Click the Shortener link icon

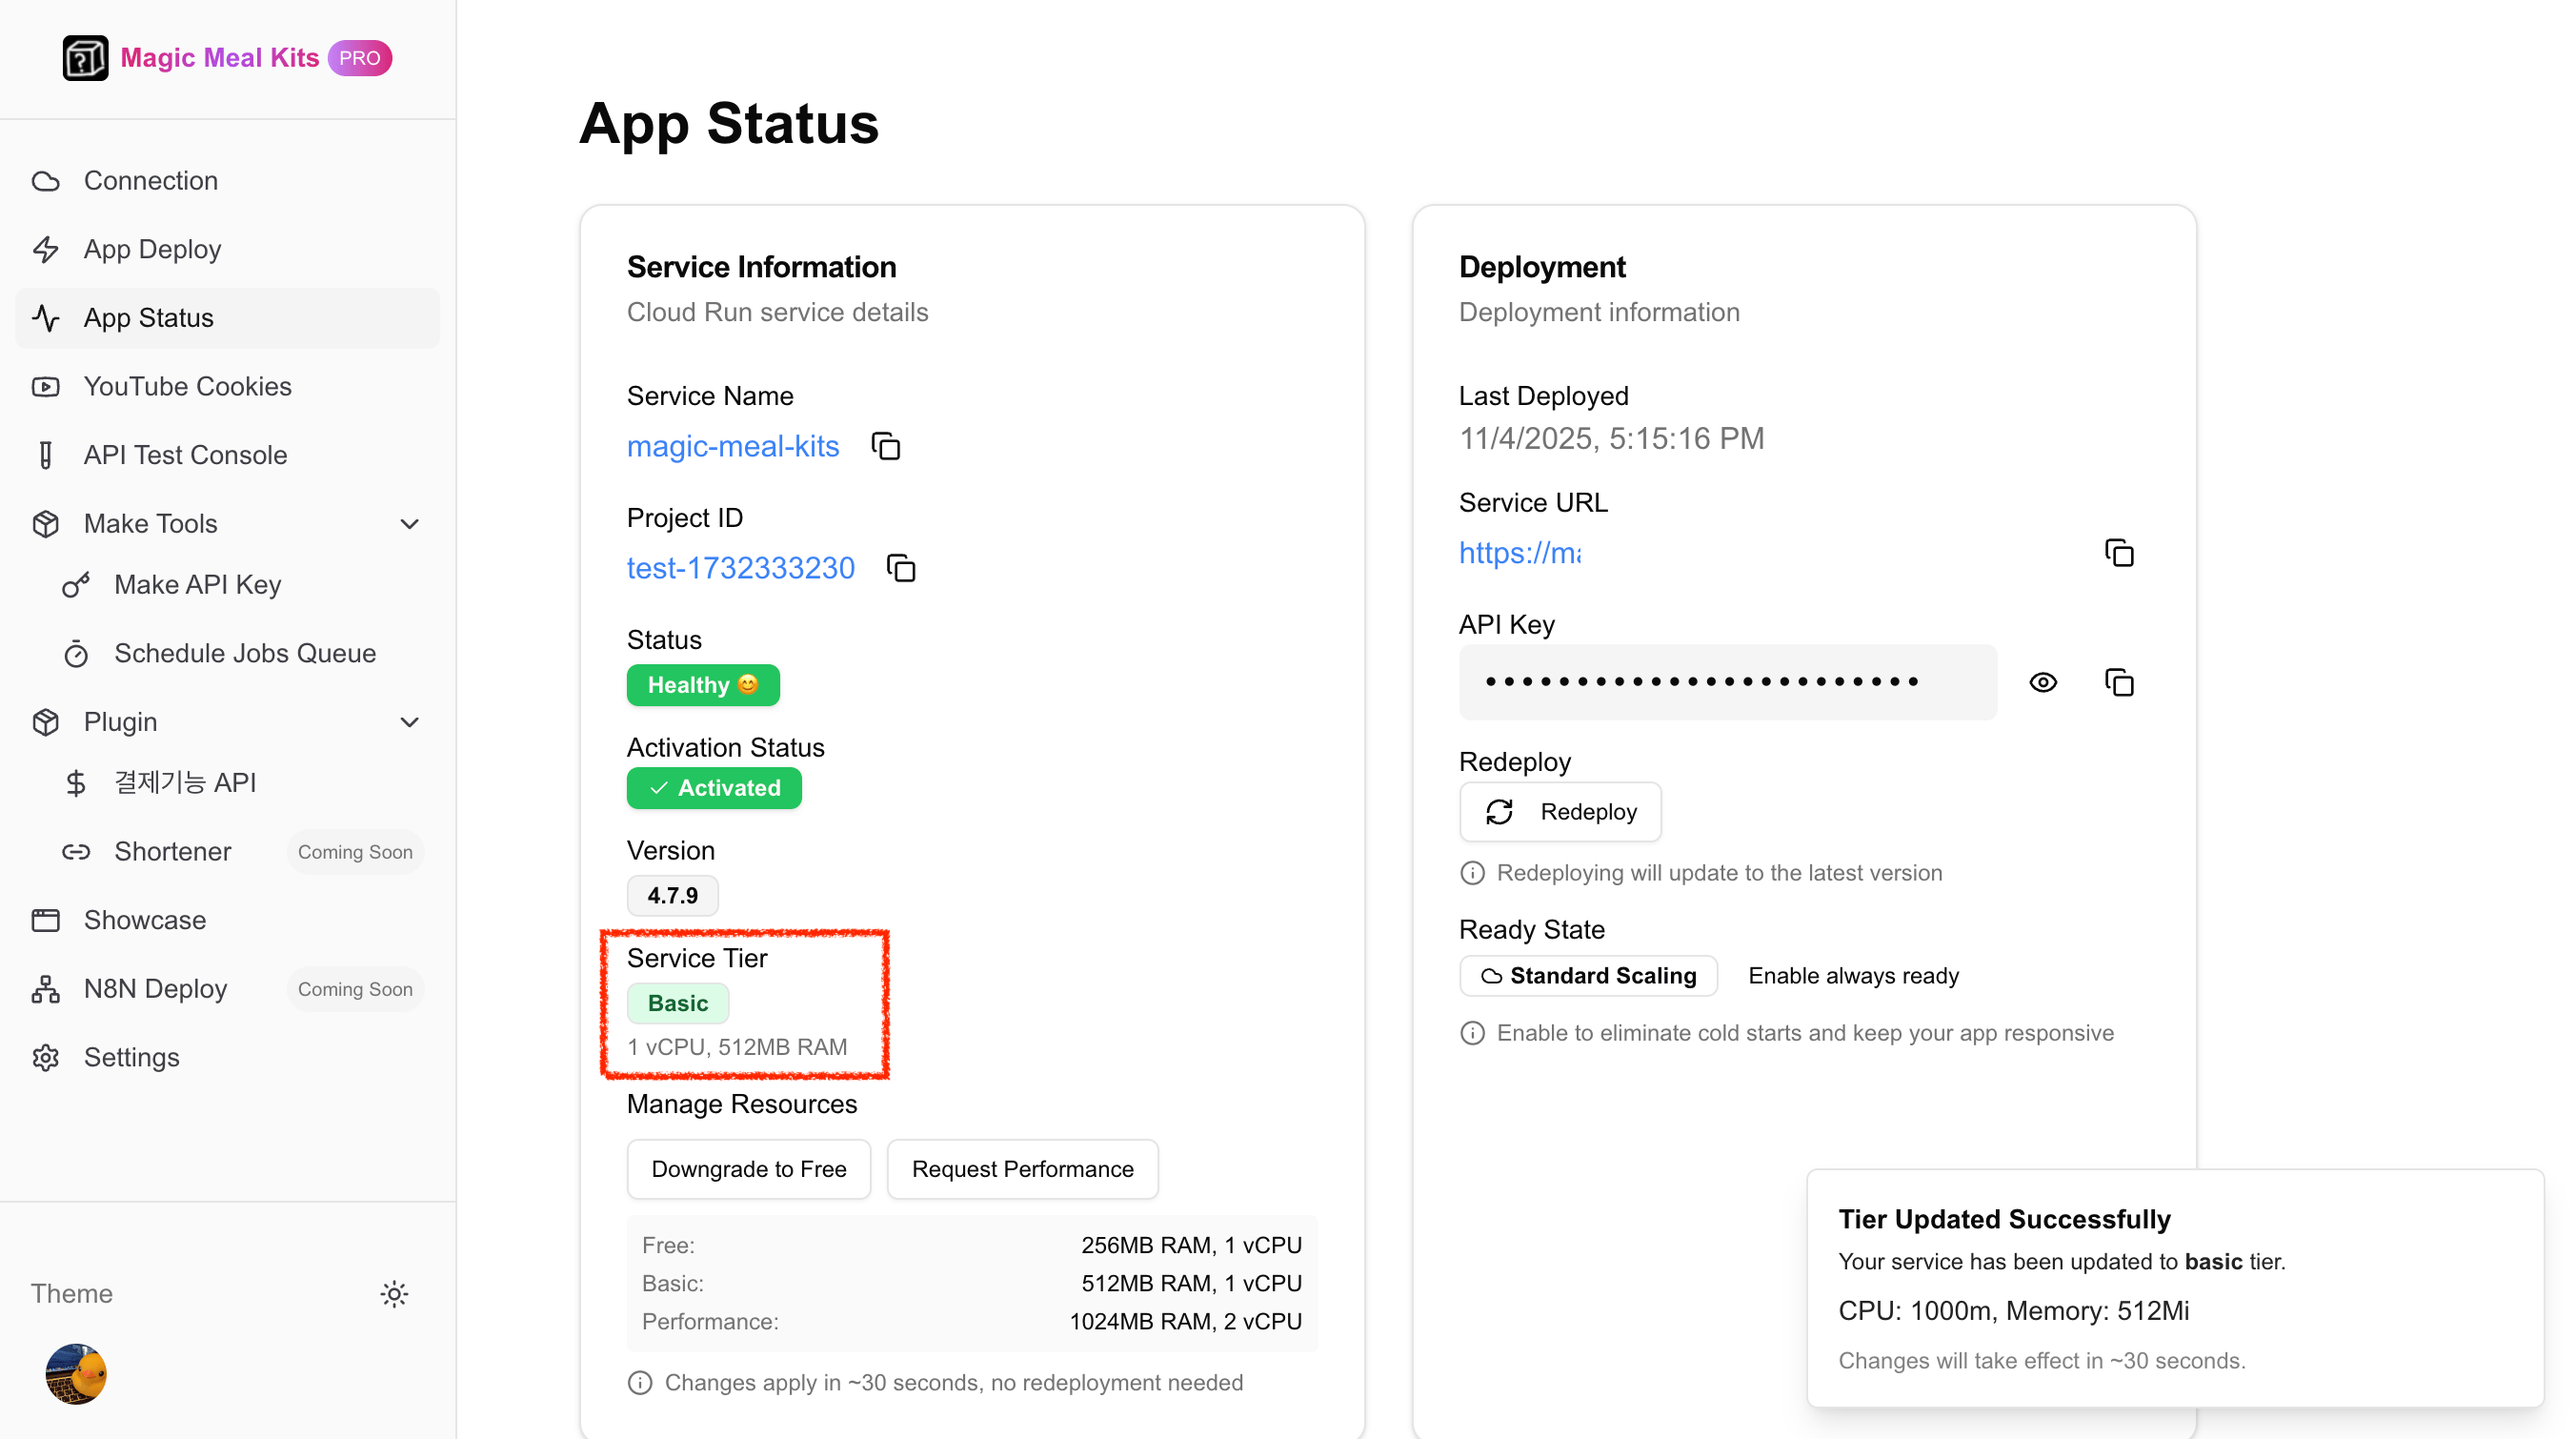pyautogui.click(x=76, y=852)
